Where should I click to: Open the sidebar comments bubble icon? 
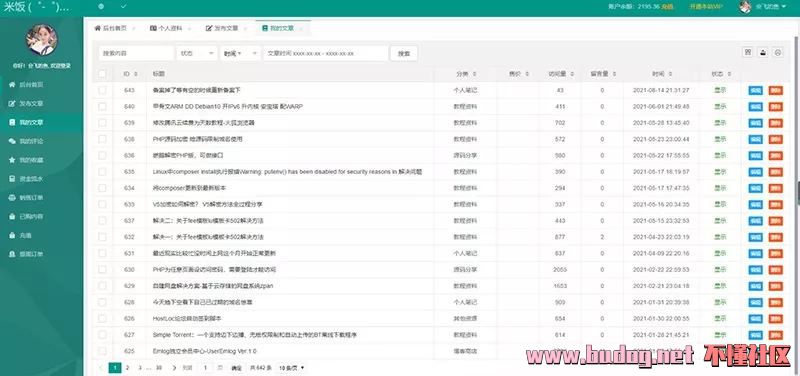click(12, 141)
